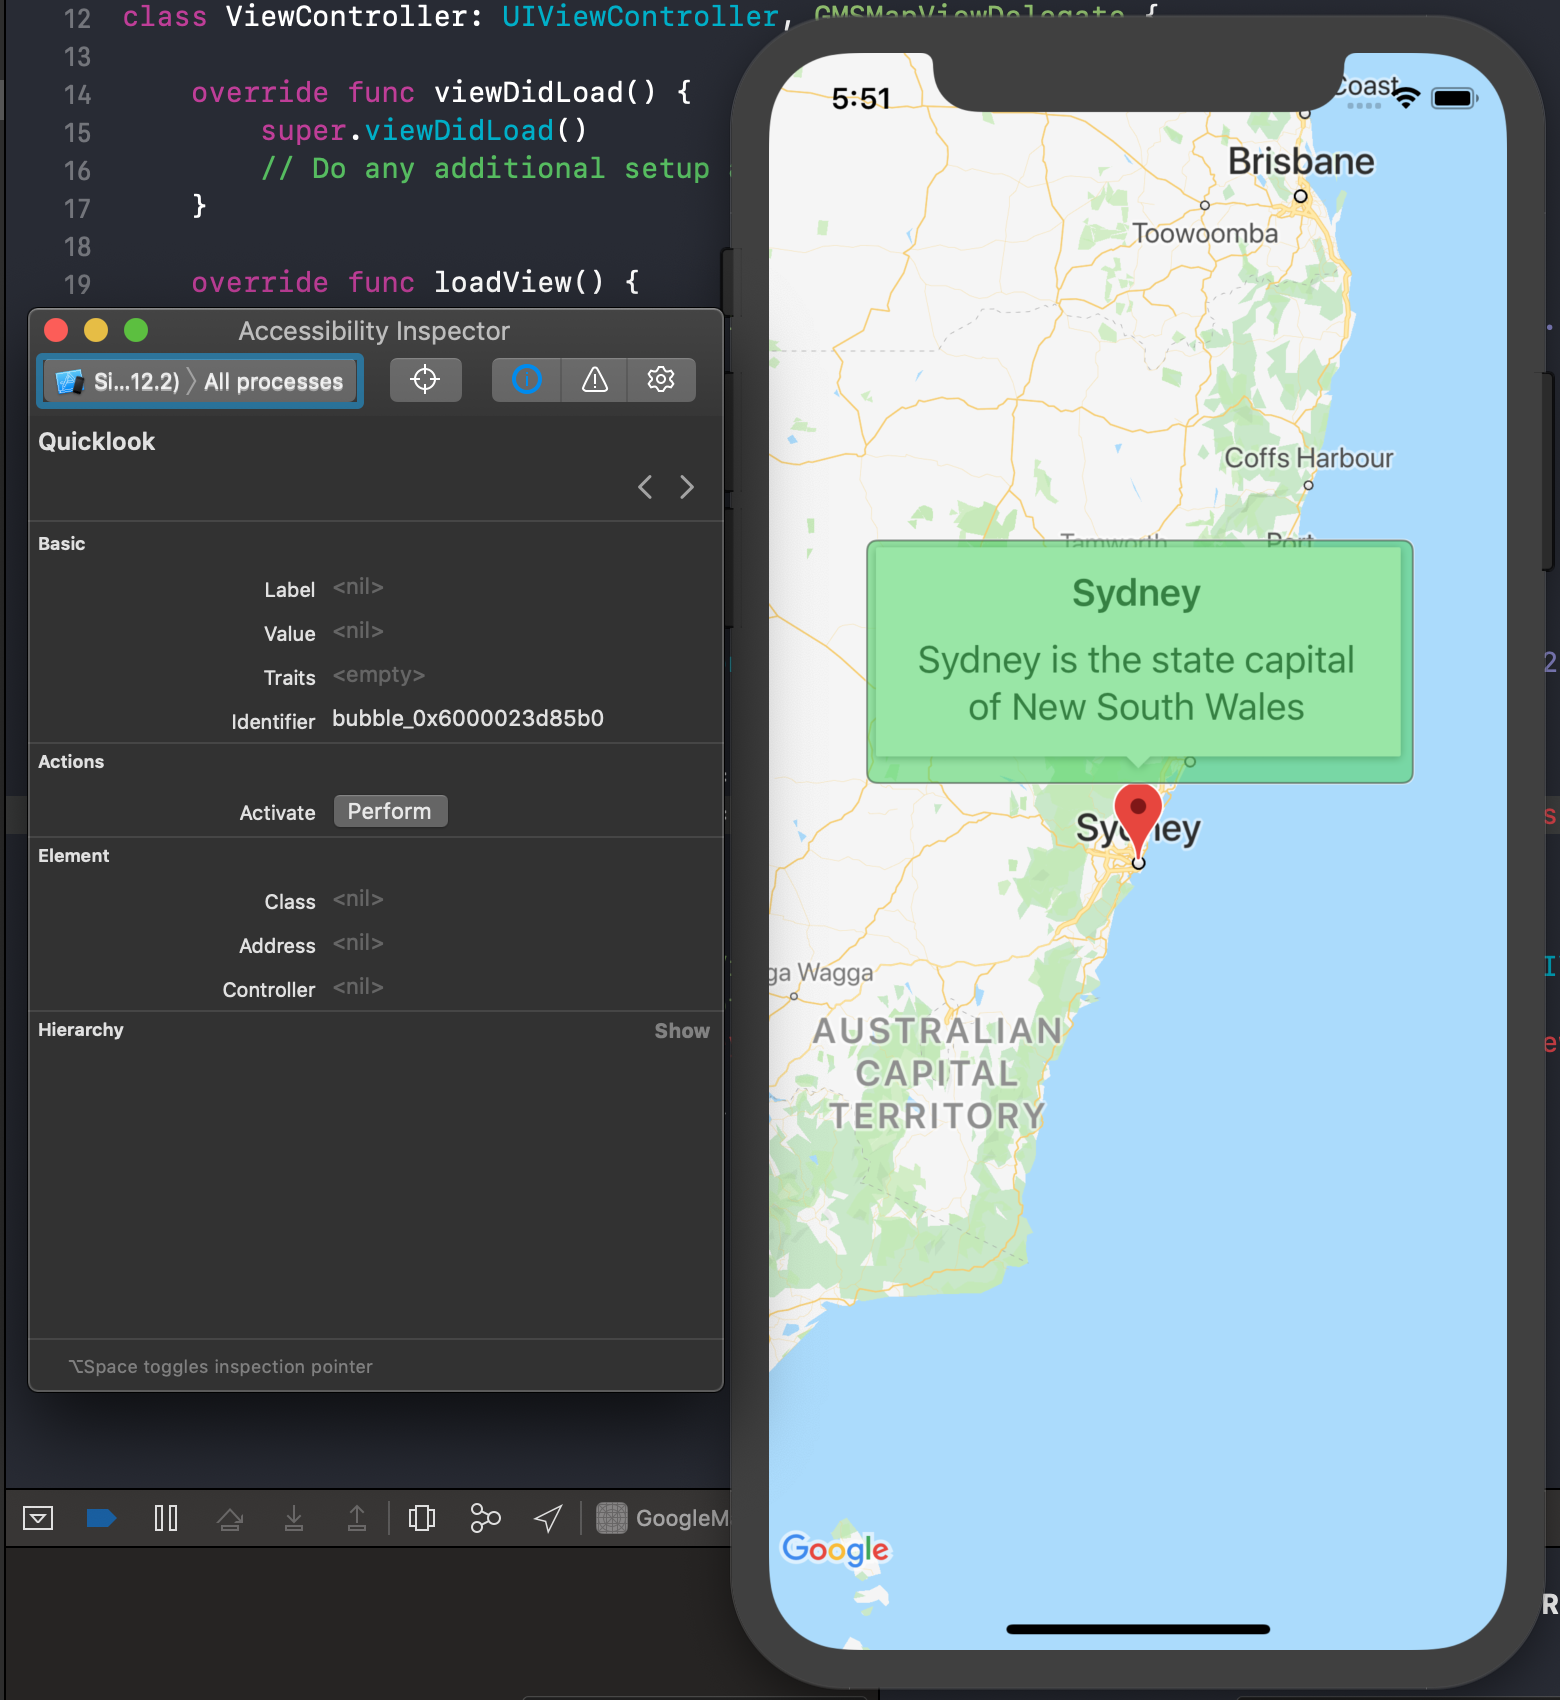This screenshot has height=1700, width=1560.
Task: Hide the debug area toggle icon
Action: coord(38,1518)
